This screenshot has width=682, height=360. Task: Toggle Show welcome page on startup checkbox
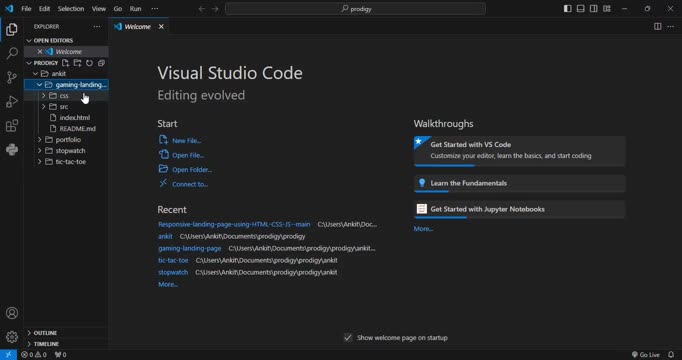348,338
